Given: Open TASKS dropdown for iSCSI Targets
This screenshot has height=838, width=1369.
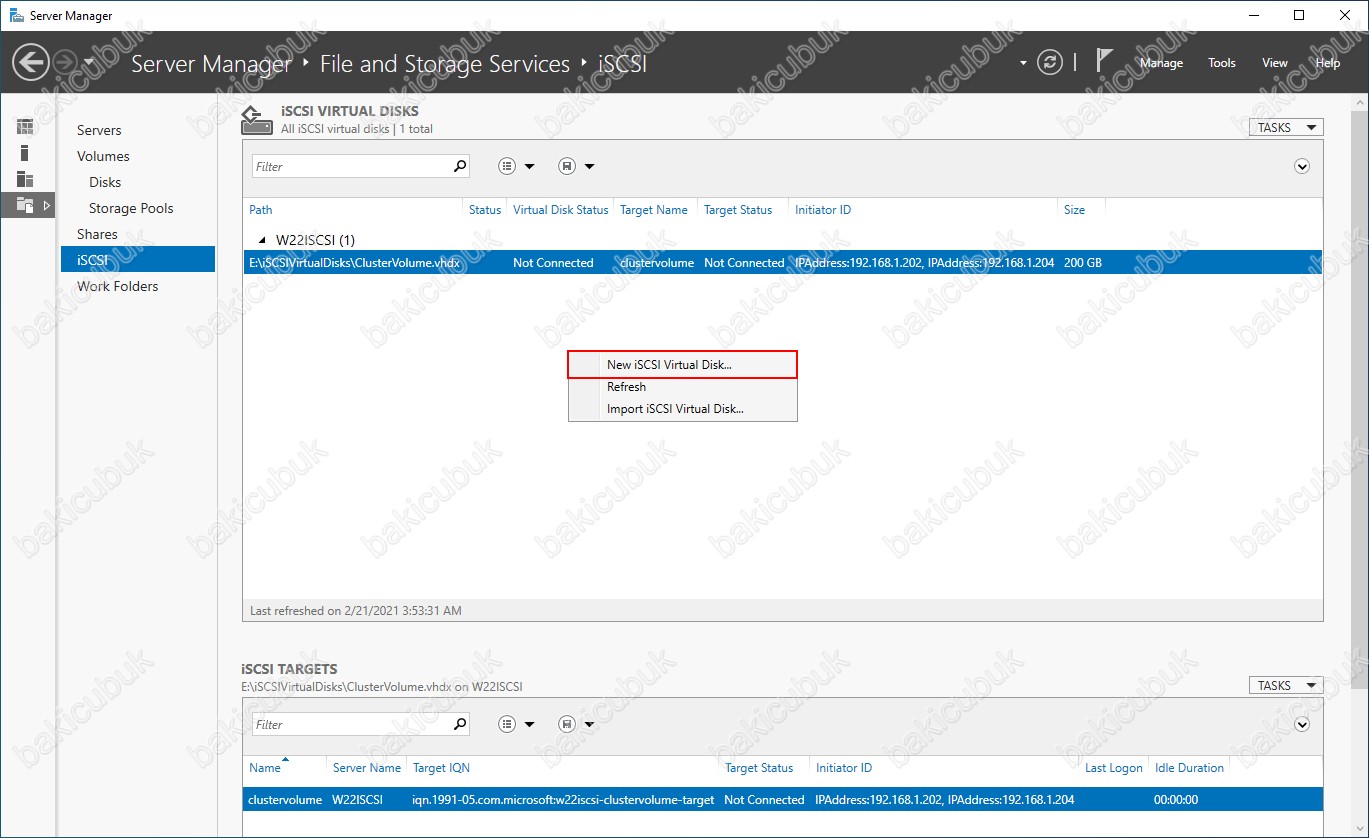Looking at the screenshot, I should [x=1286, y=685].
